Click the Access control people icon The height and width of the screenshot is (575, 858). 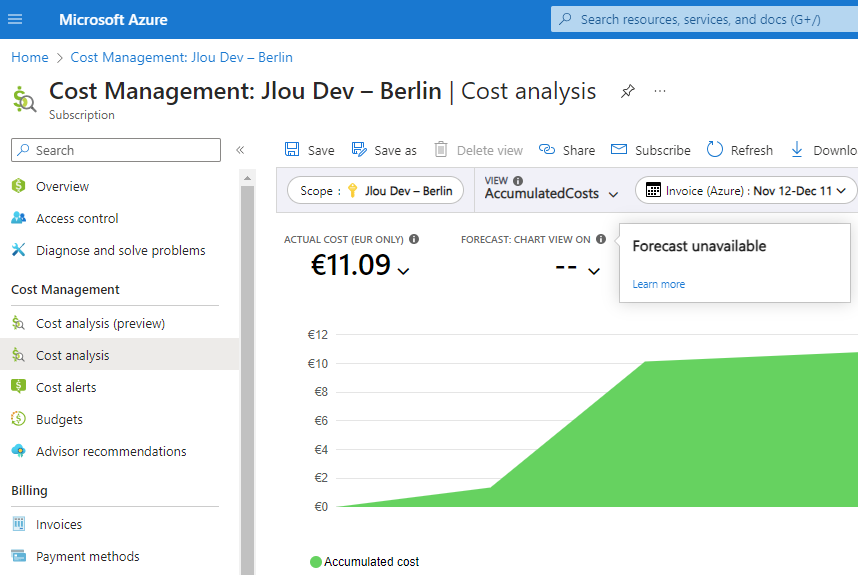(19, 218)
